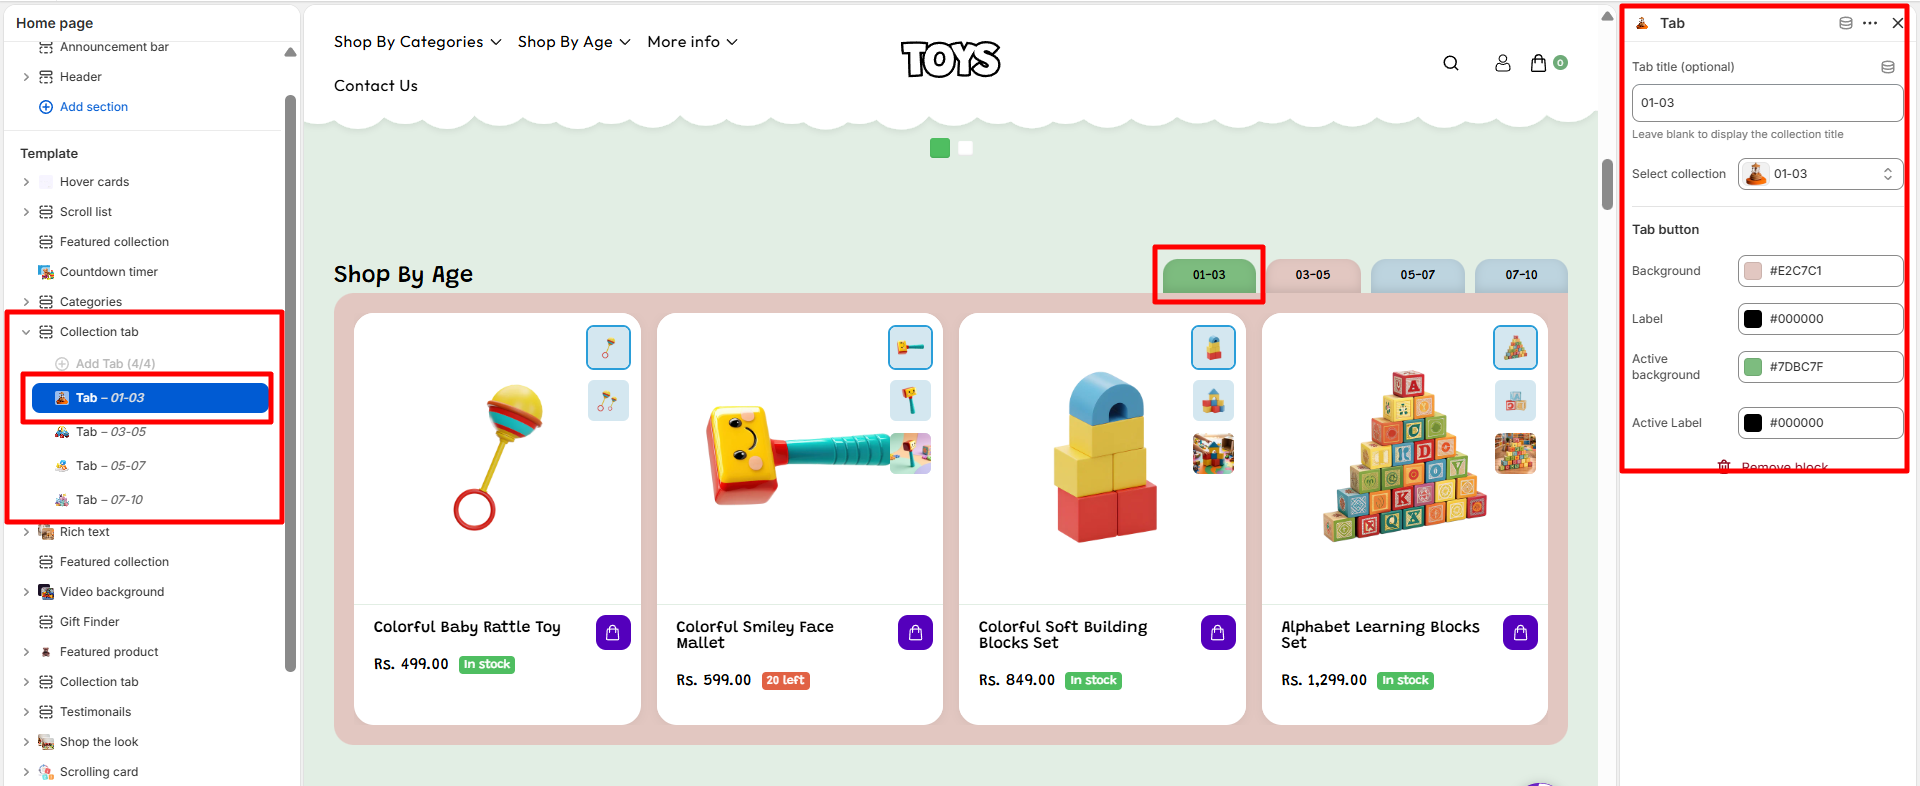This screenshot has height=786, width=1920.
Task: Expand the Hover cards section
Action: coord(26,182)
